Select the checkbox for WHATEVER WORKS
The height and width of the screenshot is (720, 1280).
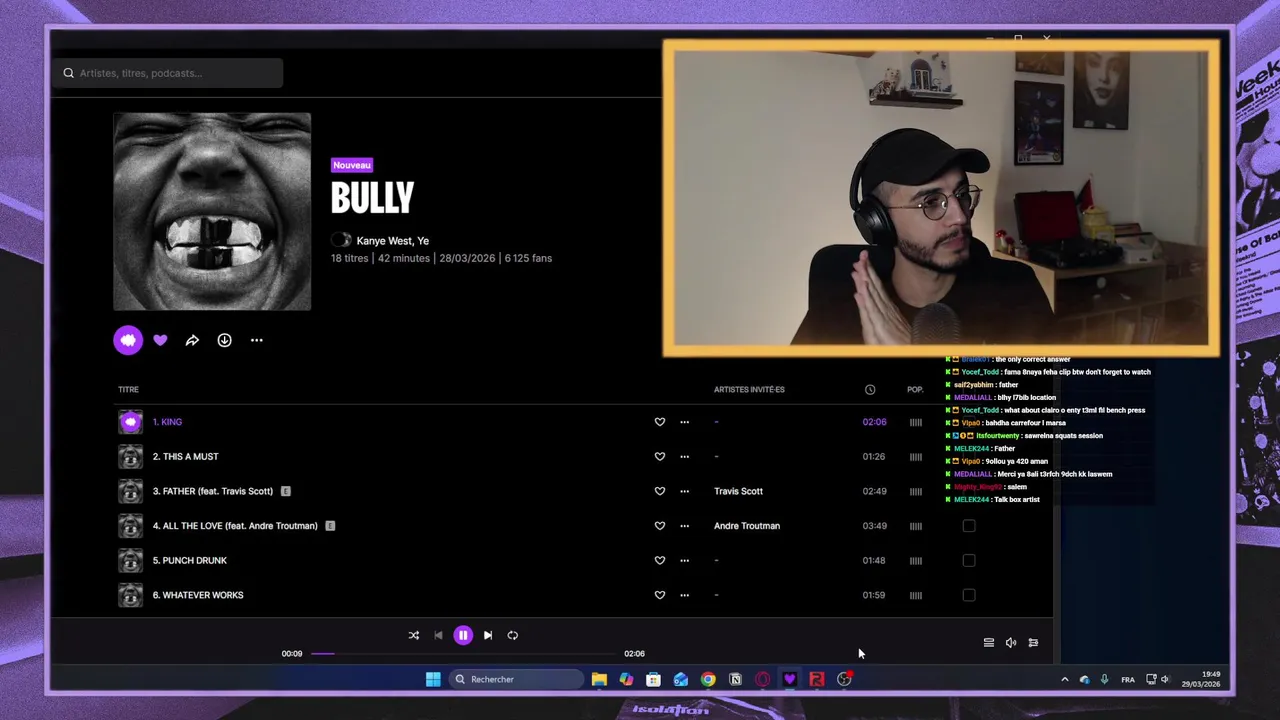(x=969, y=595)
